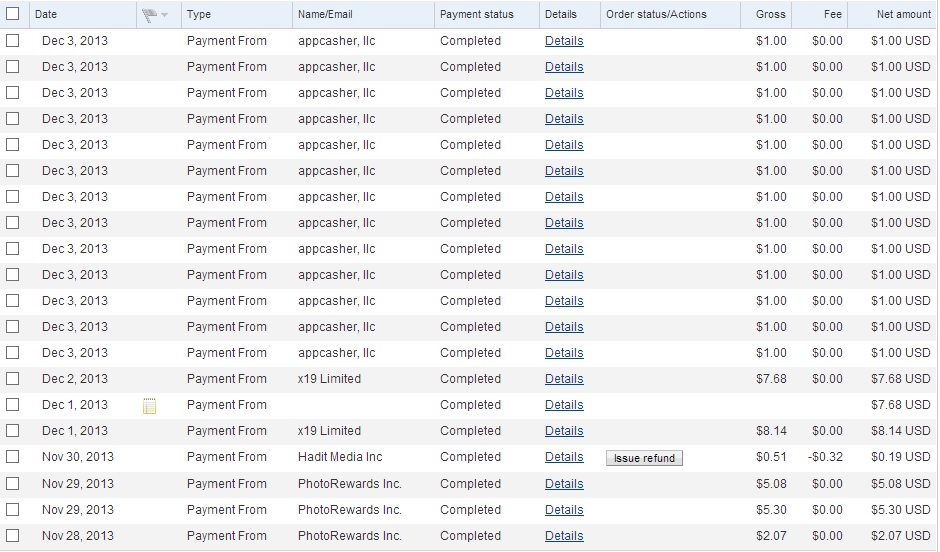Screen dimensions: 940x552
Task: Click Details for the $5.08 PhotoRewards payment
Action: point(564,484)
